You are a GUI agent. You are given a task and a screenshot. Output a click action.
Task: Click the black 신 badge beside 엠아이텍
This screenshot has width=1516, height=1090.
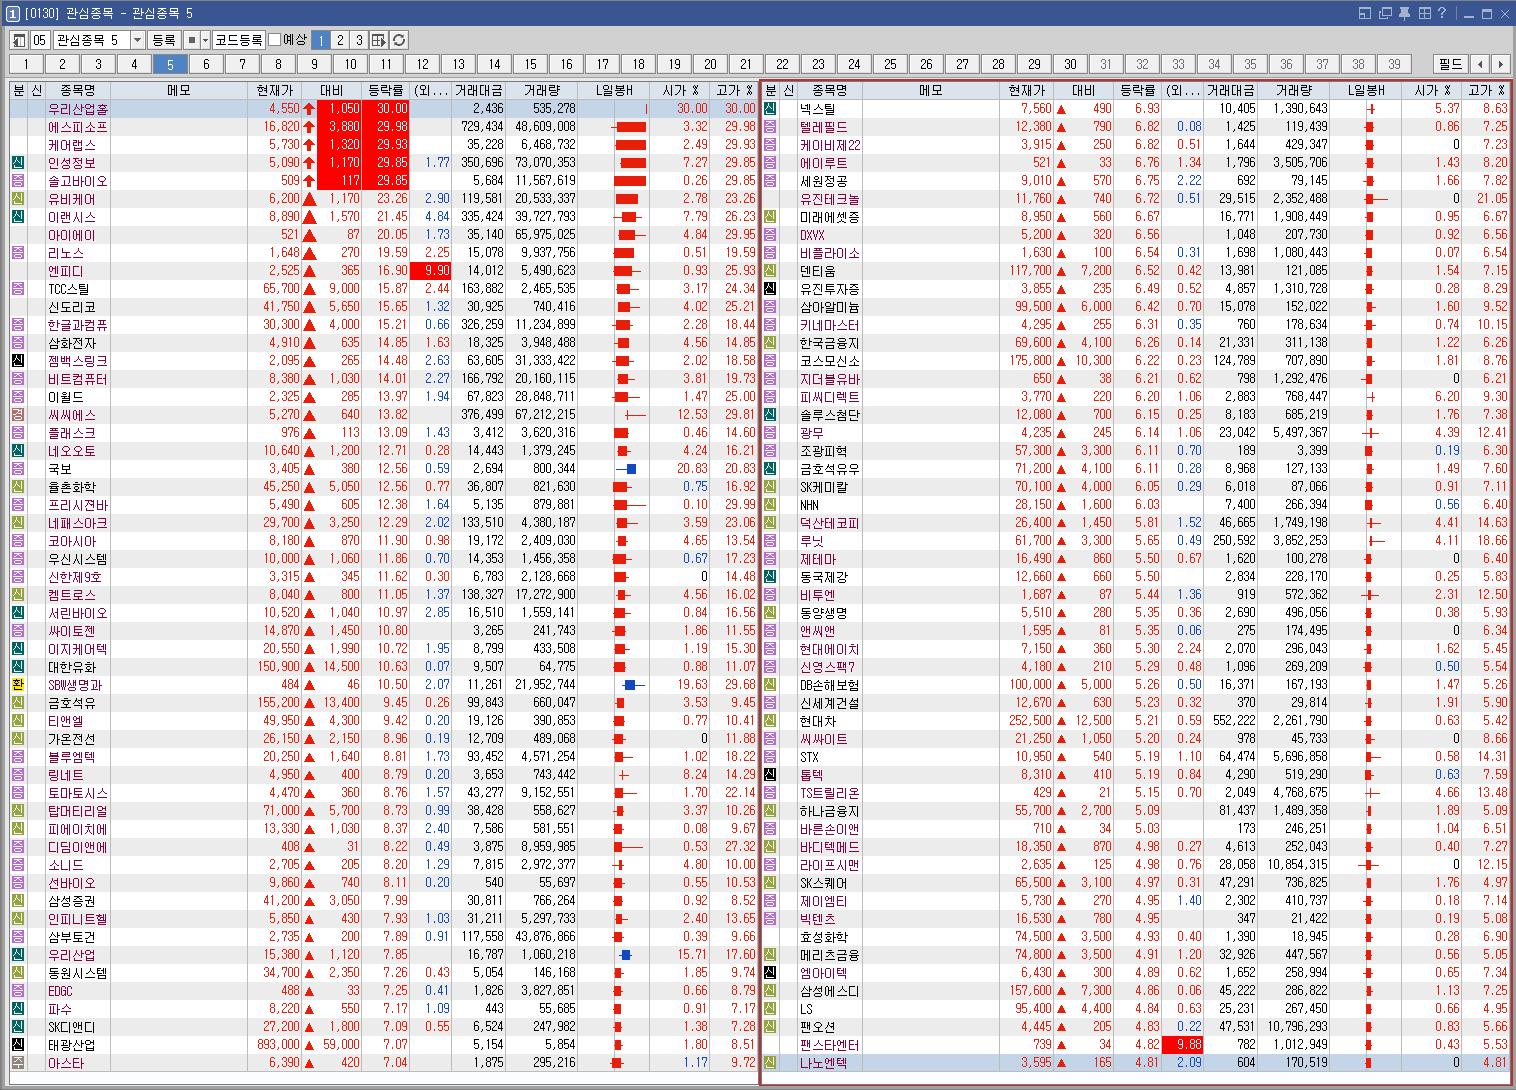tap(770, 973)
